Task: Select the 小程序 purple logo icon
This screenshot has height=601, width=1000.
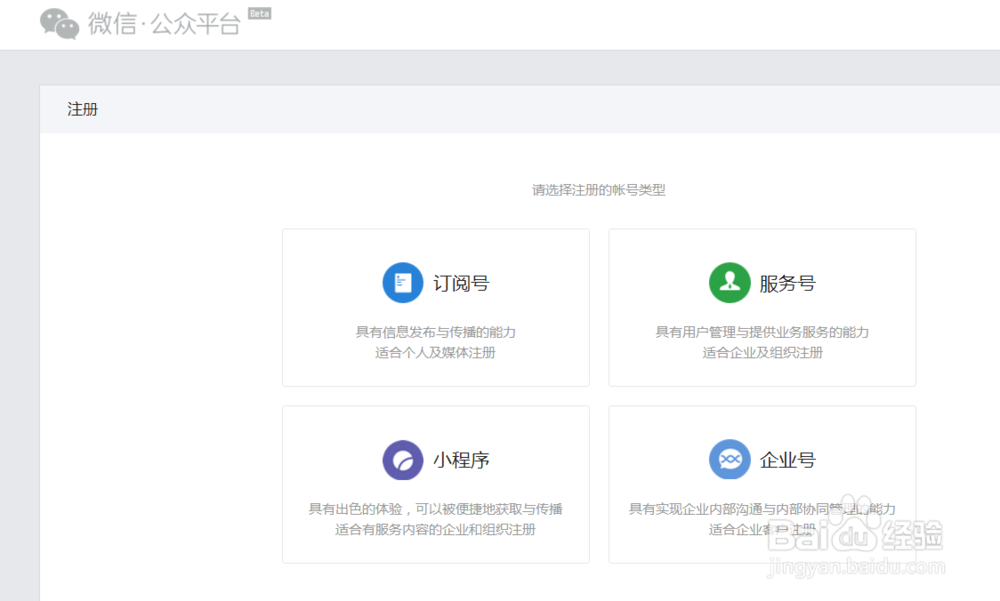Action: [x=402, y=459]
